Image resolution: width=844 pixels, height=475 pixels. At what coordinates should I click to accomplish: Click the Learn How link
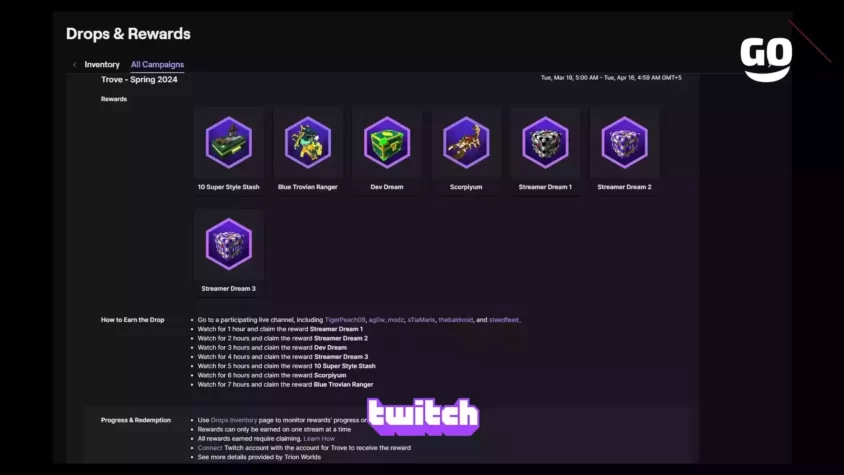[319, 439]
